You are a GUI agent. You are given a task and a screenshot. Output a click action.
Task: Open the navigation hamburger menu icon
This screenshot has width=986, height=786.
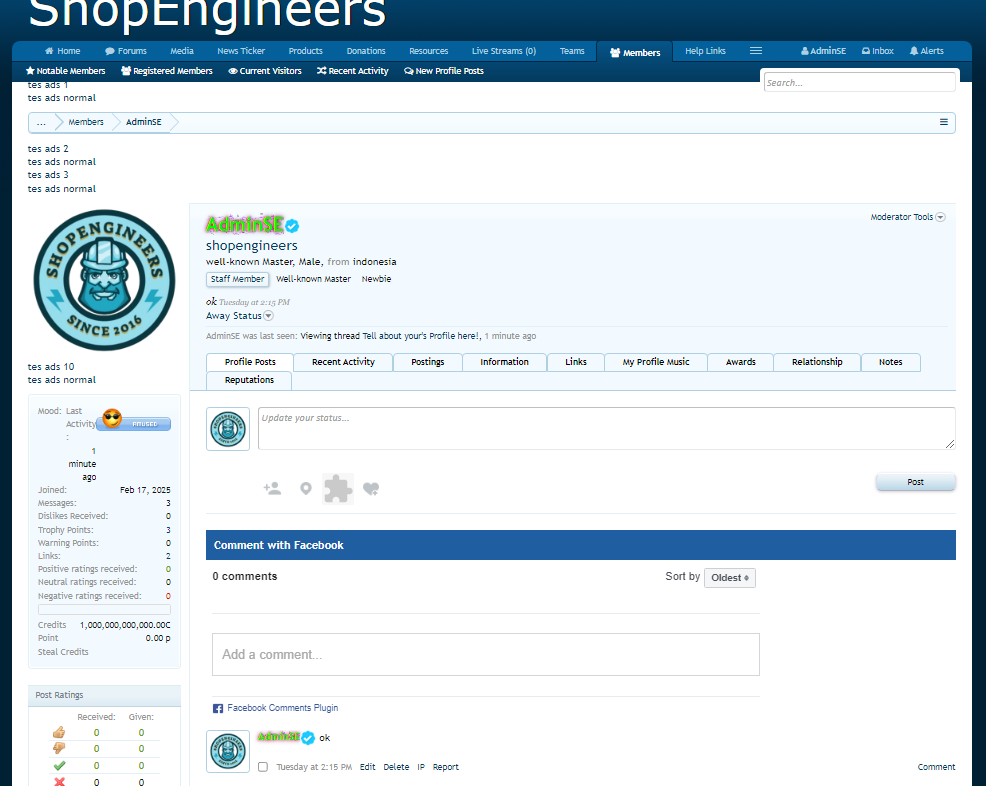point(756,51)
